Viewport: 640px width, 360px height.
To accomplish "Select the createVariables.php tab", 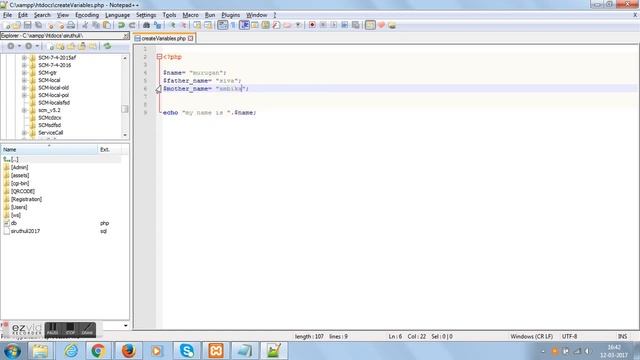I will 163,38.
